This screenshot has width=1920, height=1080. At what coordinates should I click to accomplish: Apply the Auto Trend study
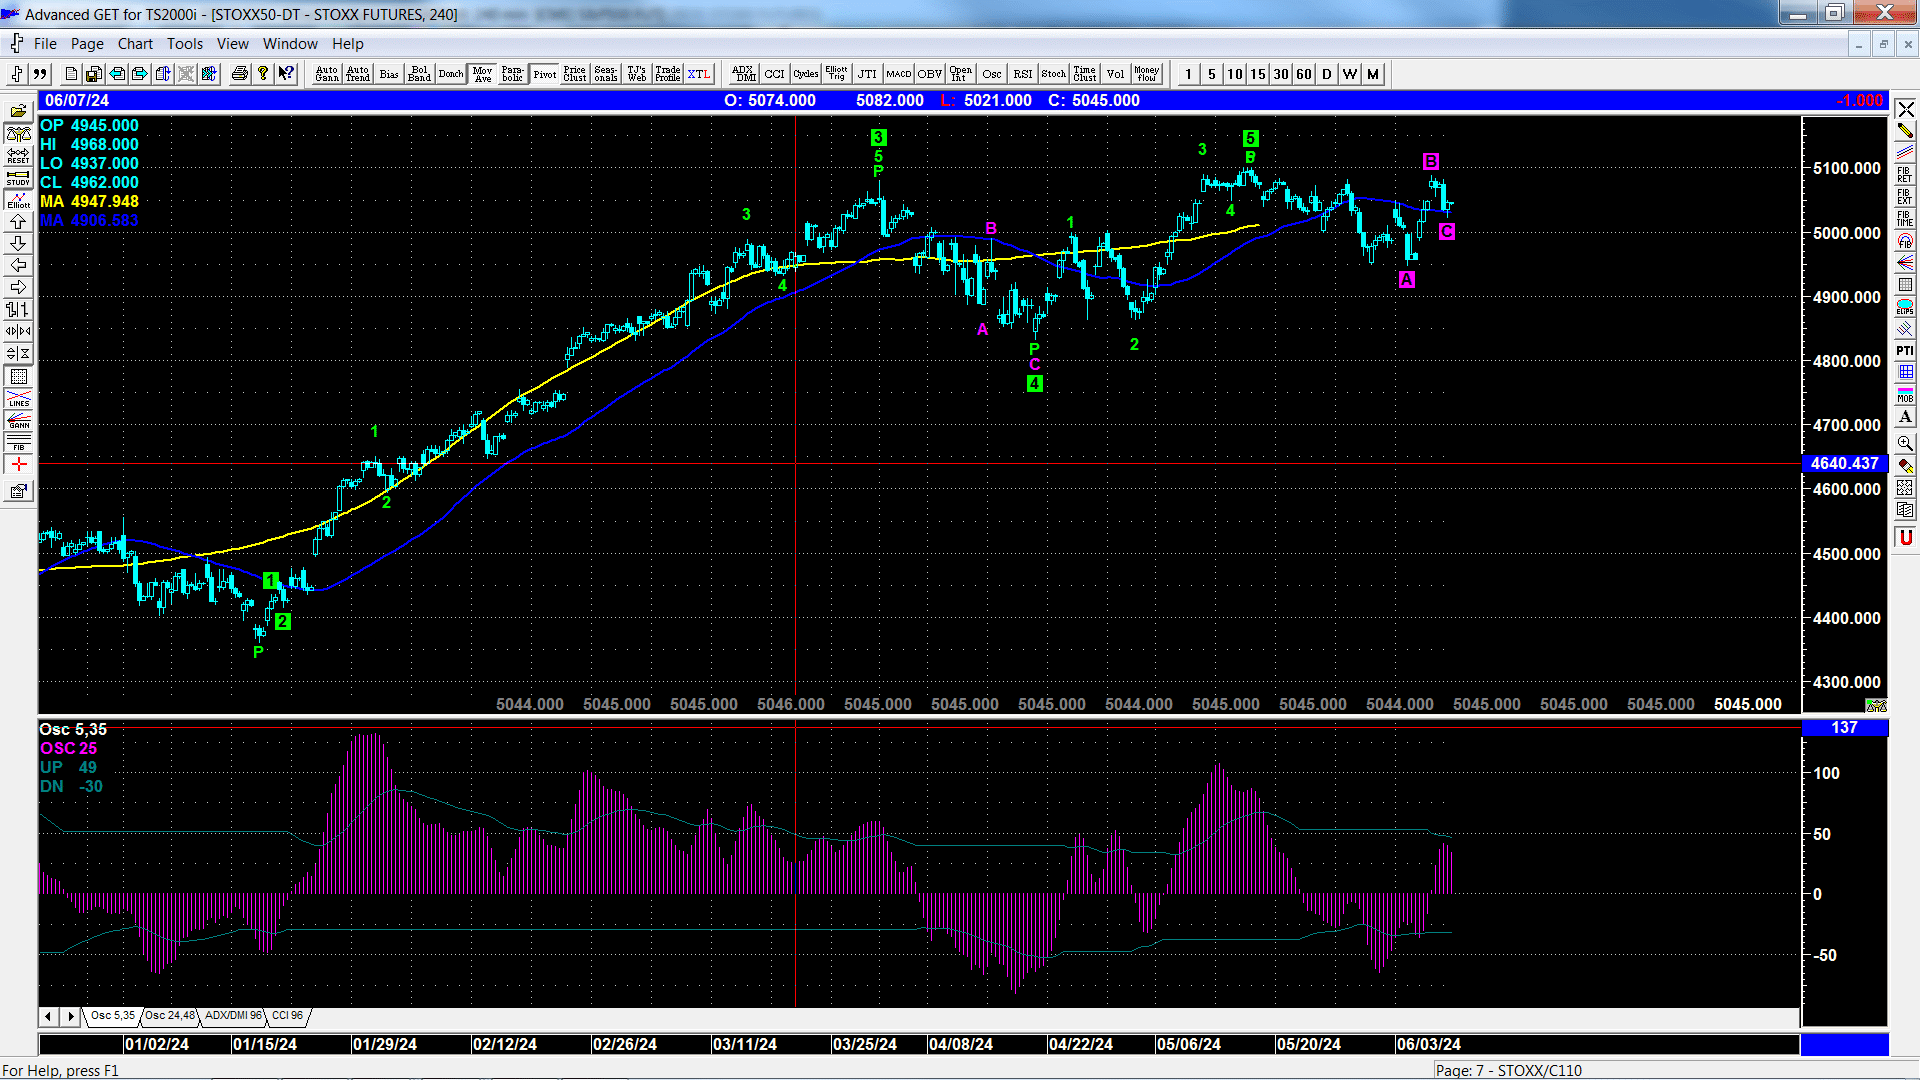(x=358, y=74)
